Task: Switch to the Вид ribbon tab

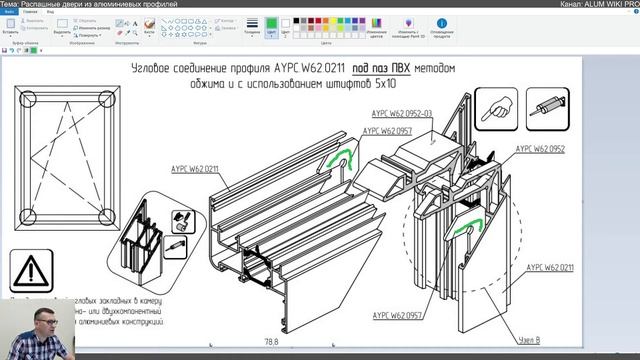Action: pos(50,12)
